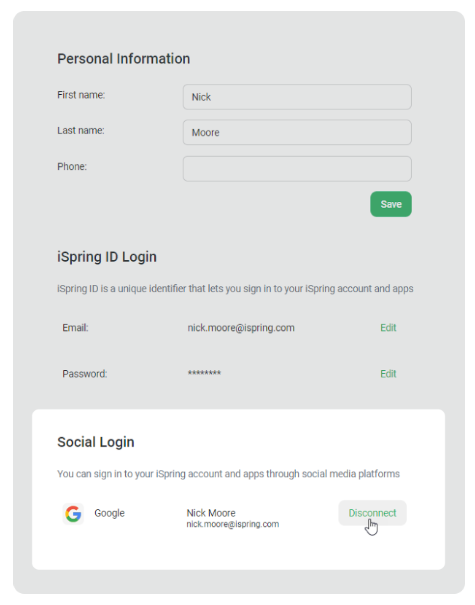This screenshot has height=605, width=475.
Task: Click the Social Login heading
Action: click(96, 442)
